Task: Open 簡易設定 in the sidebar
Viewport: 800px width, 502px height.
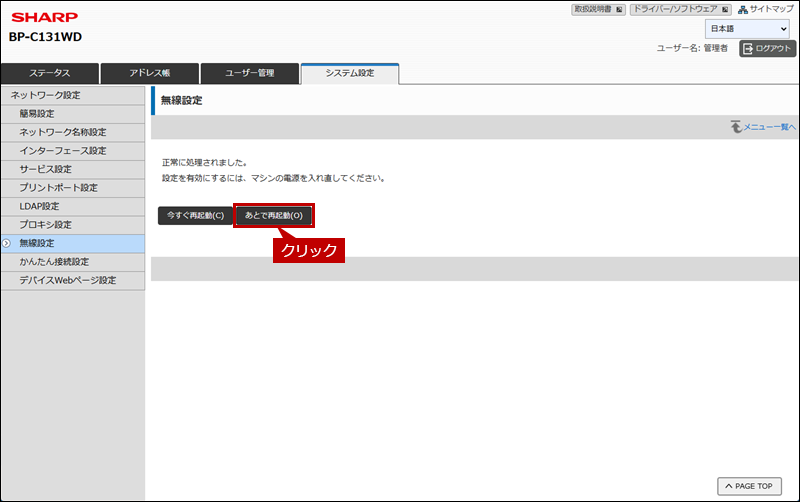Action: [x=73, y=114]
